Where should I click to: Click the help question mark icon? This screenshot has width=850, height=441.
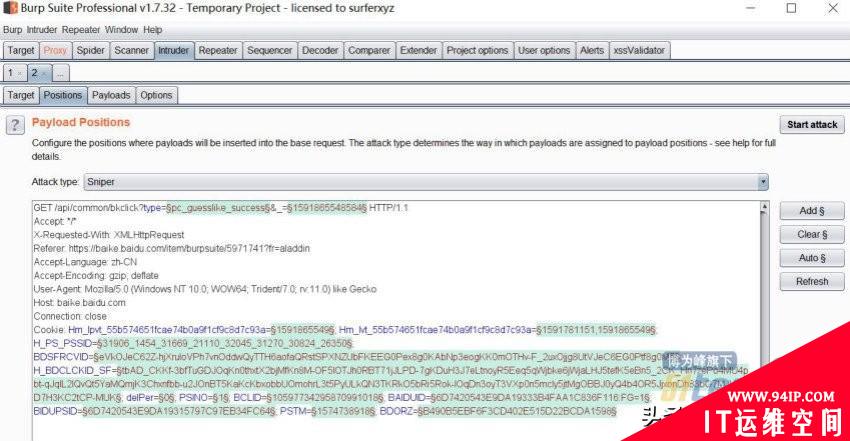[x=15, y=125]
